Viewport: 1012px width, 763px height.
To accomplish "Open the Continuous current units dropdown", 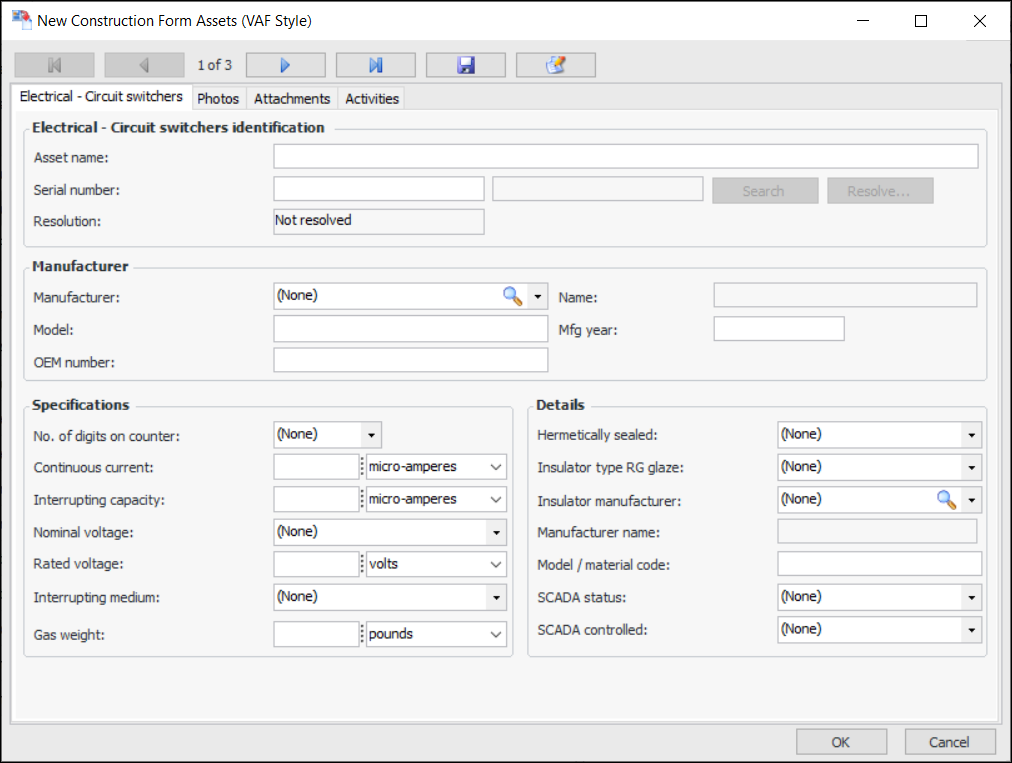I will 496,467.
